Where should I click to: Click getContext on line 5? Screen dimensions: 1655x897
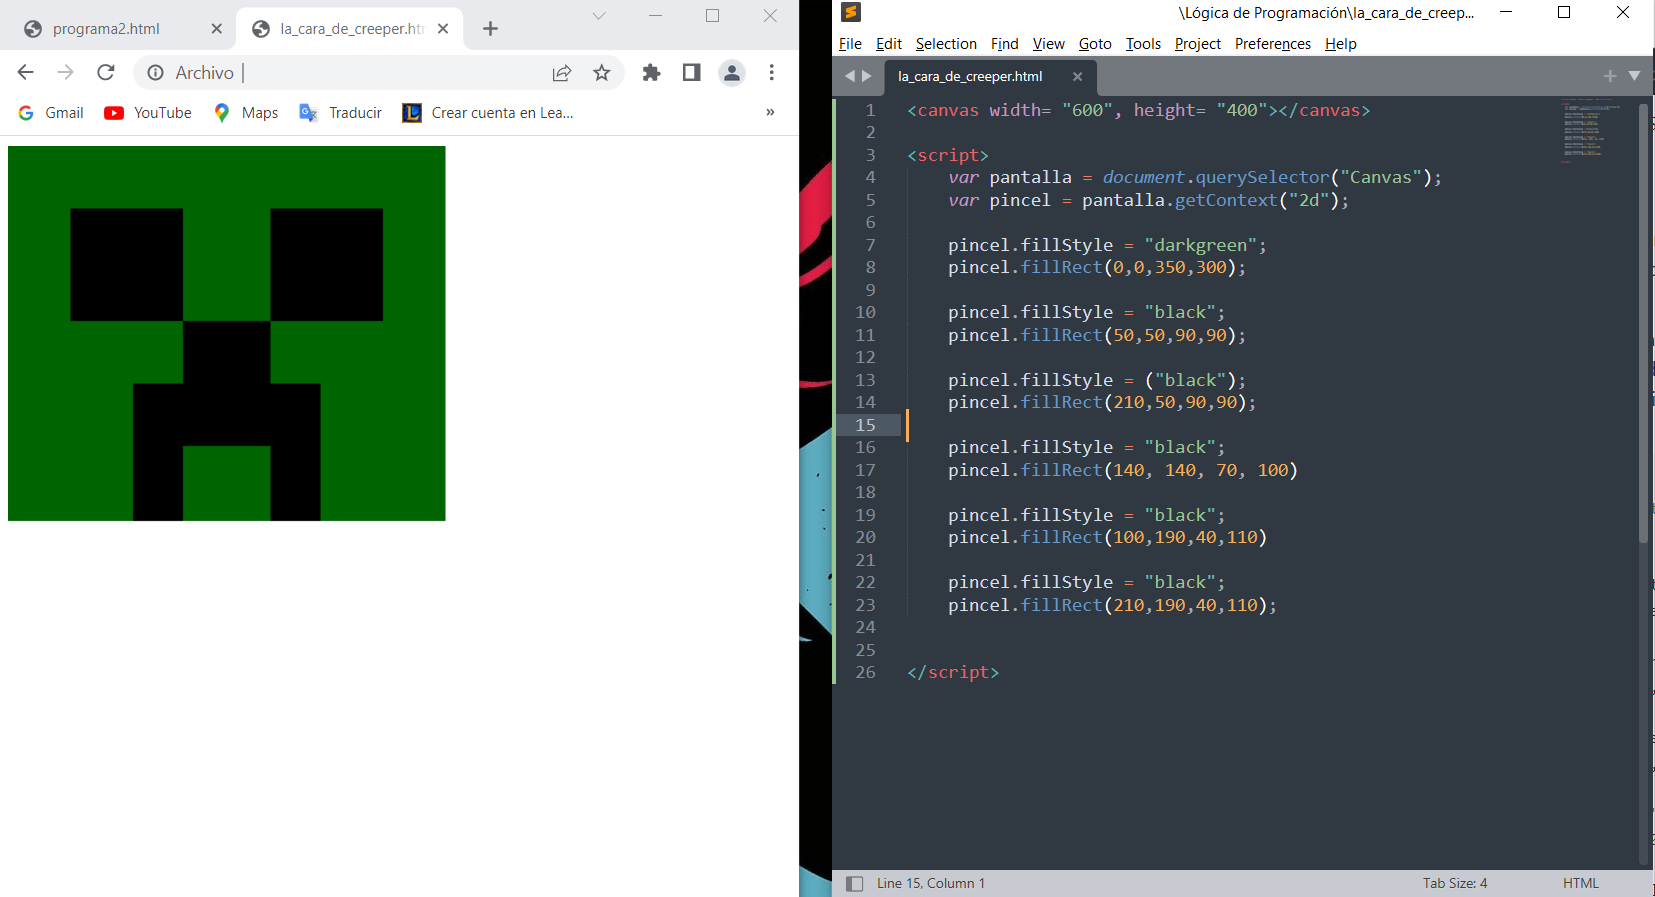pyautogui.click(x=1226, y=200)
